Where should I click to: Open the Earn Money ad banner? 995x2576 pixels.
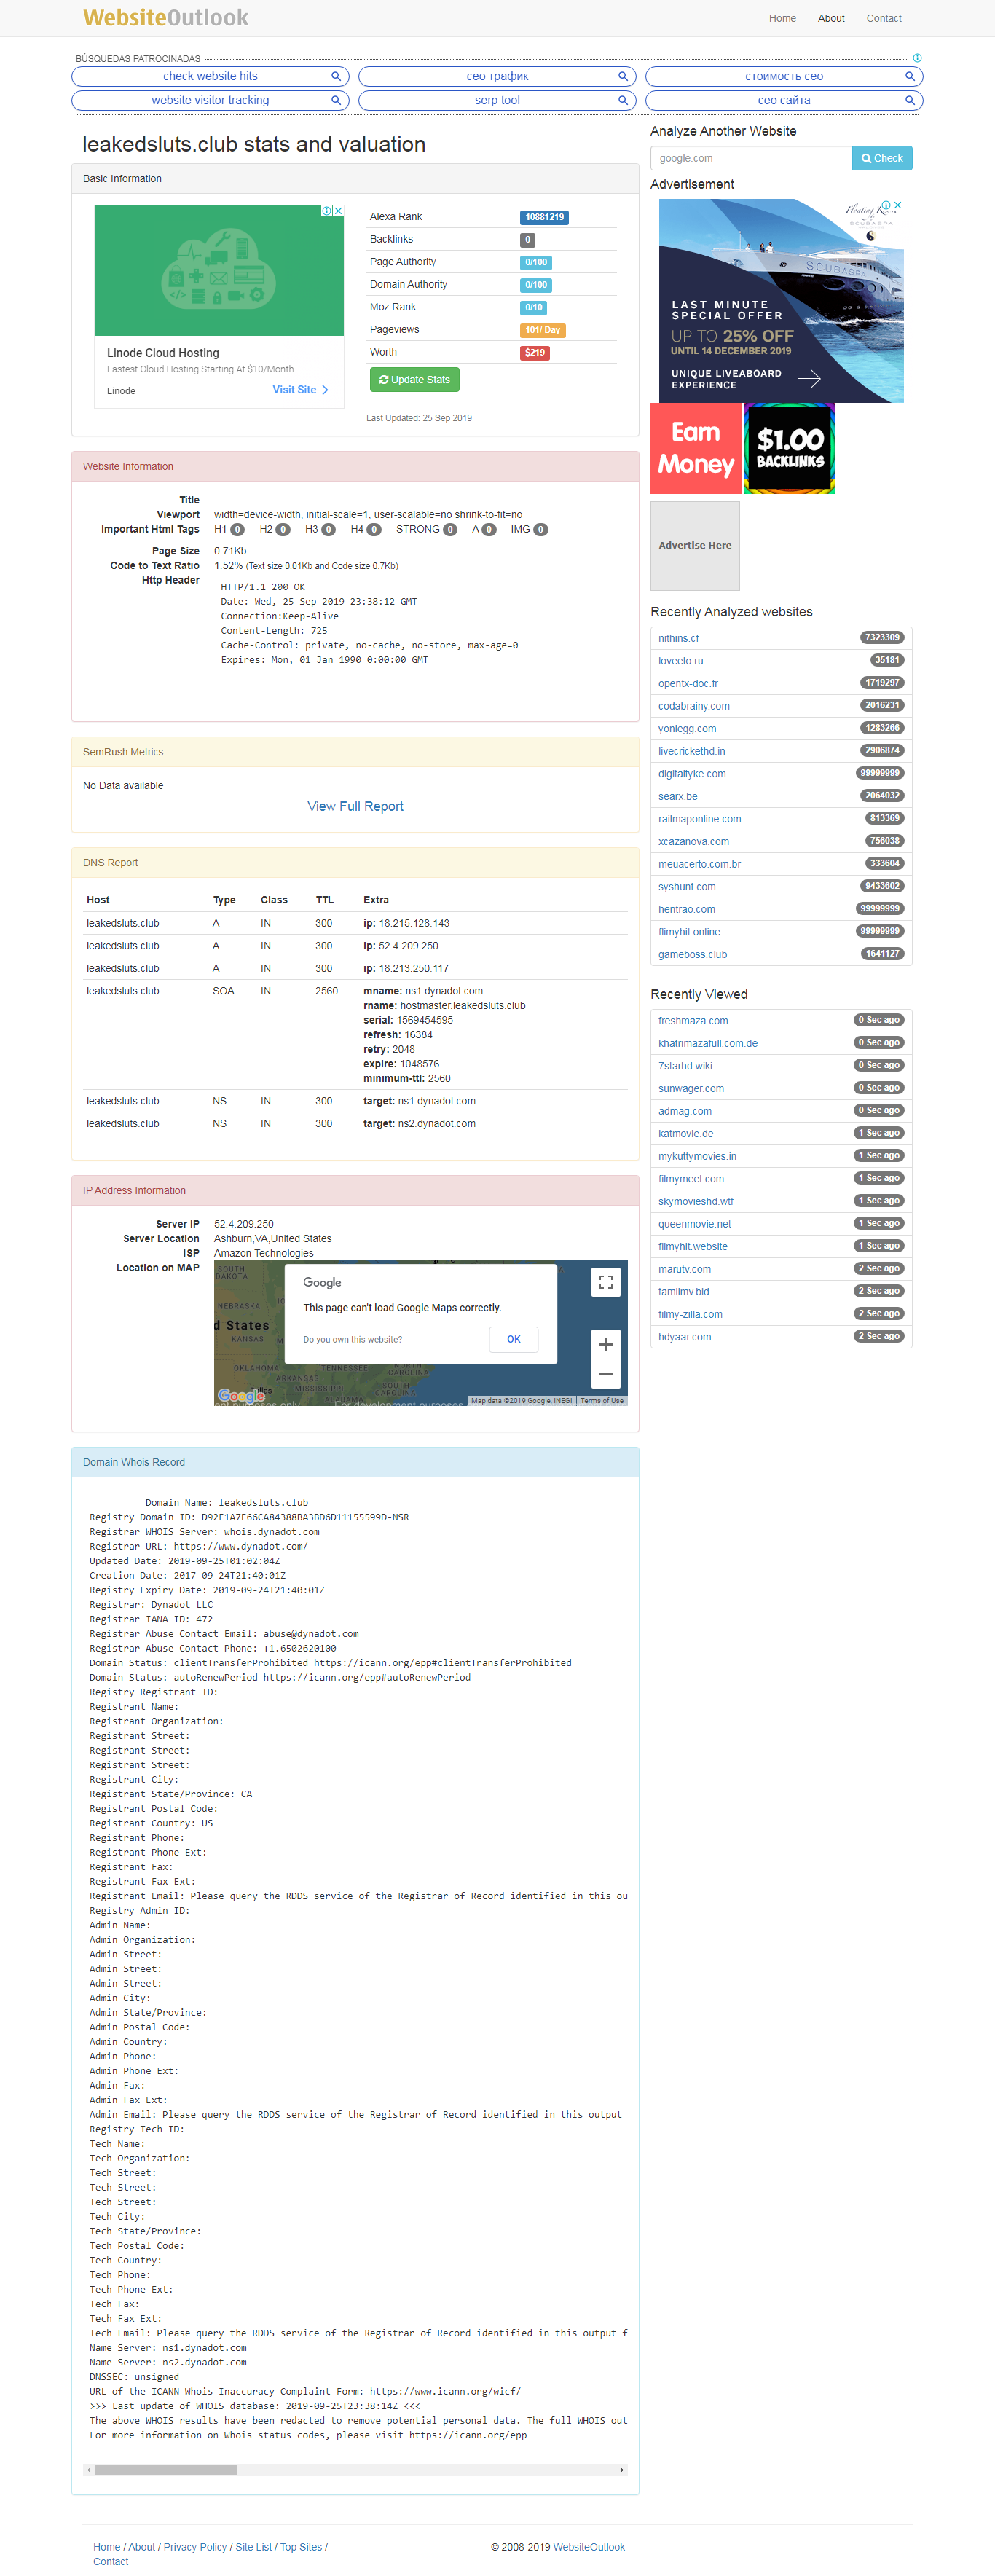coord(696,448)
